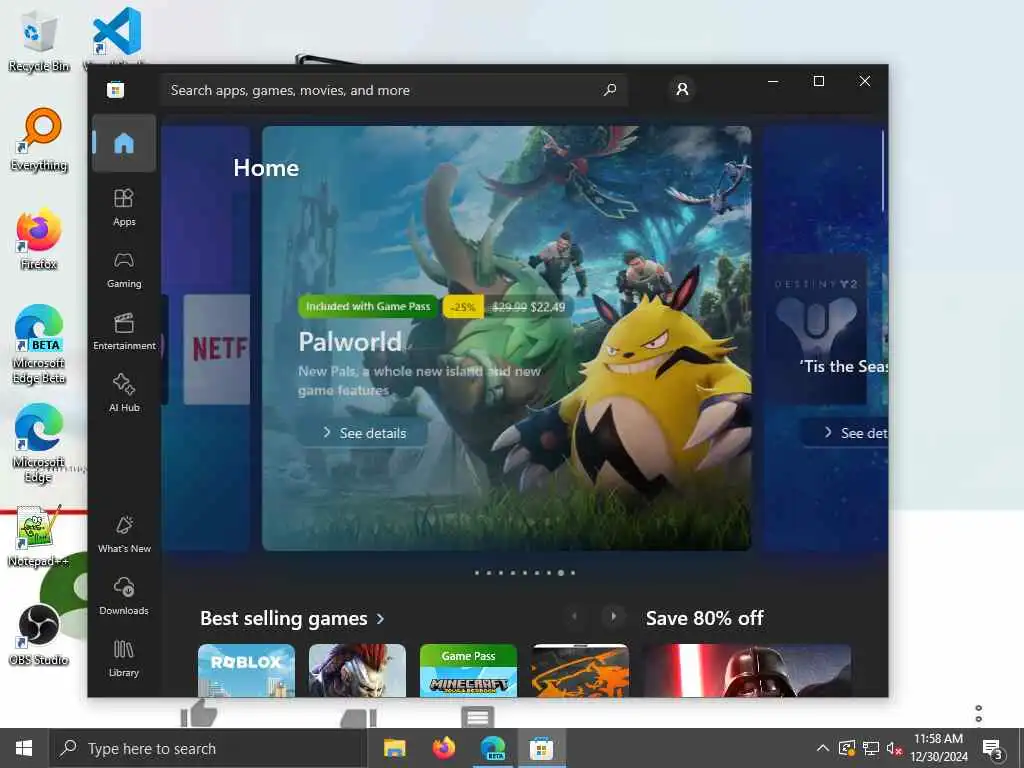This screenshot has height=768, width=1024.
Task: Open the Windows Start menu
Action: click(x=24, y=748)
